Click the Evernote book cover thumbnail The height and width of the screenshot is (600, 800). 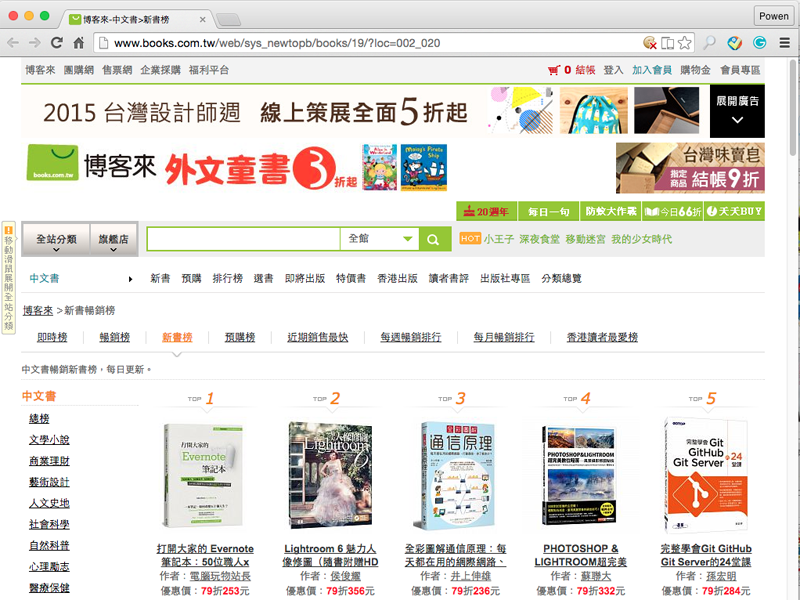tap(204, 475)
